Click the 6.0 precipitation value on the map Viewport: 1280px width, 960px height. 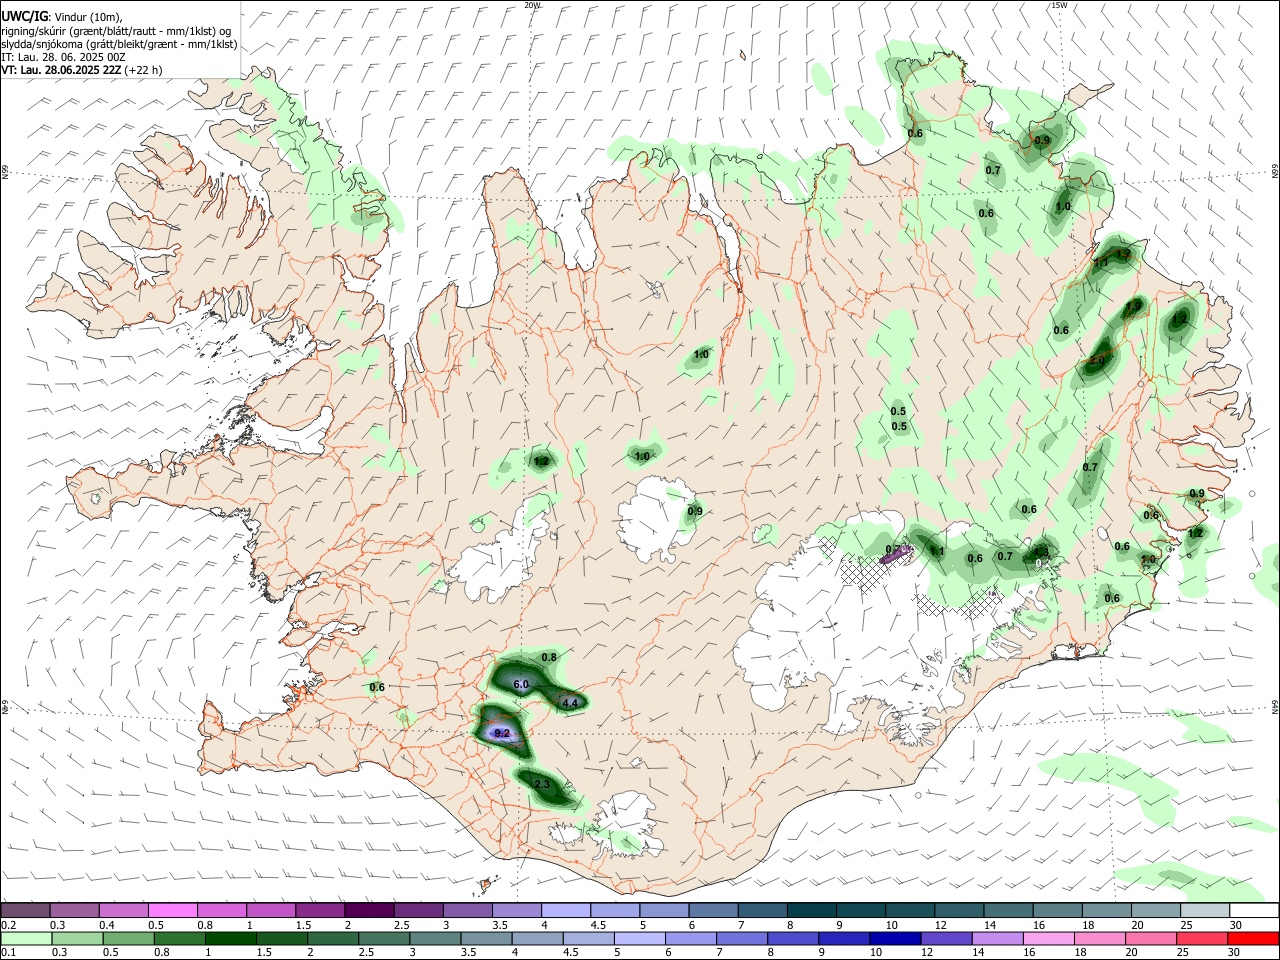point(521,685)
